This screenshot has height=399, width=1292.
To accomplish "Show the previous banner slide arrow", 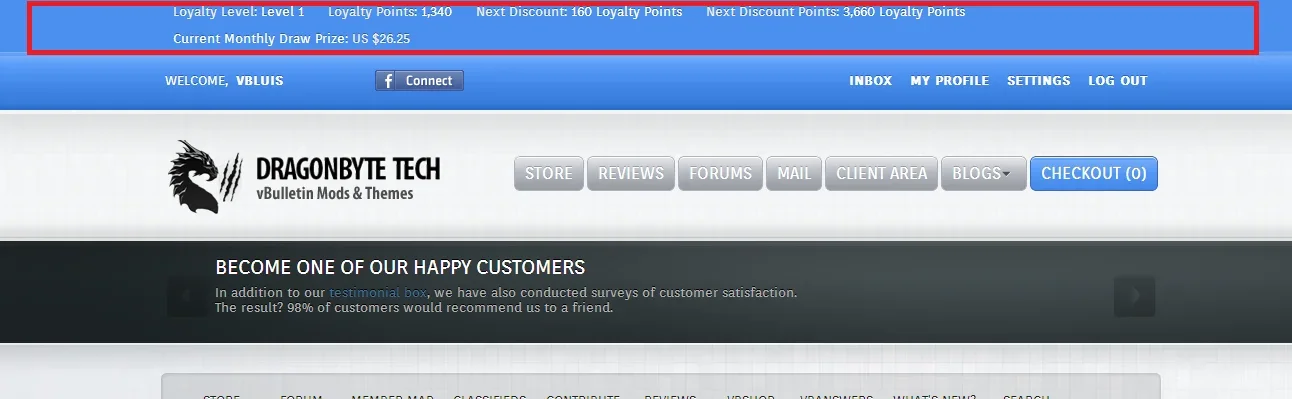I will 186,296.
